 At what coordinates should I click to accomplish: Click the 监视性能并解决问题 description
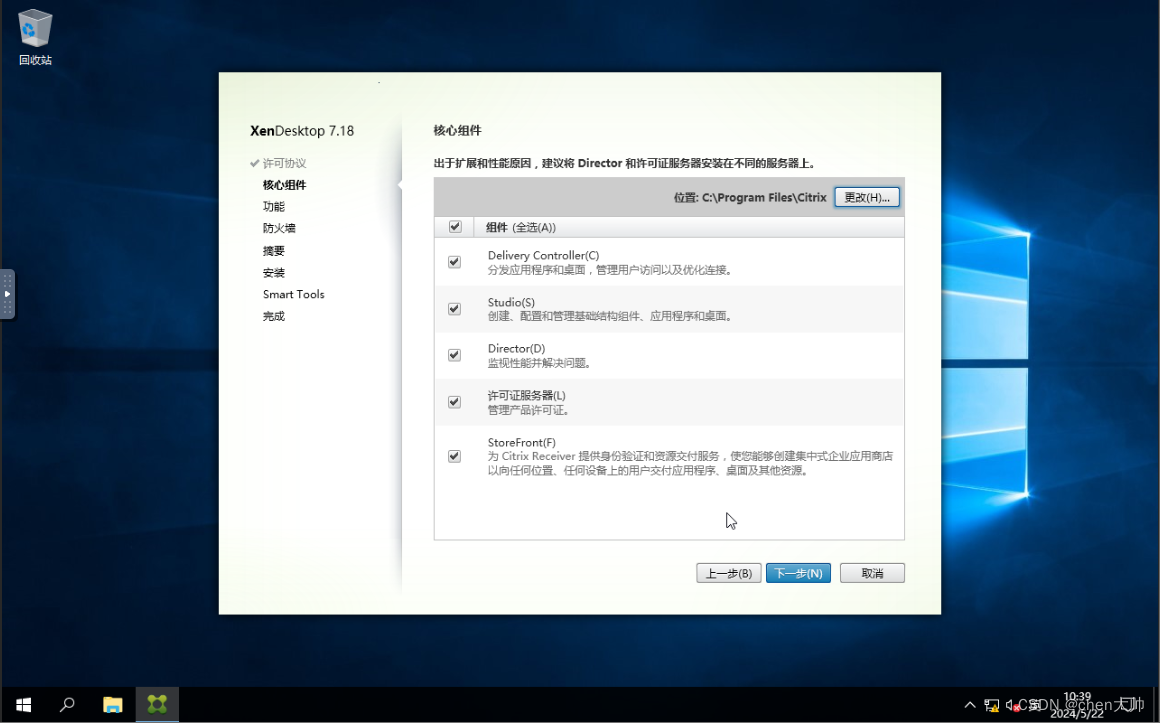tap(539, 363)
